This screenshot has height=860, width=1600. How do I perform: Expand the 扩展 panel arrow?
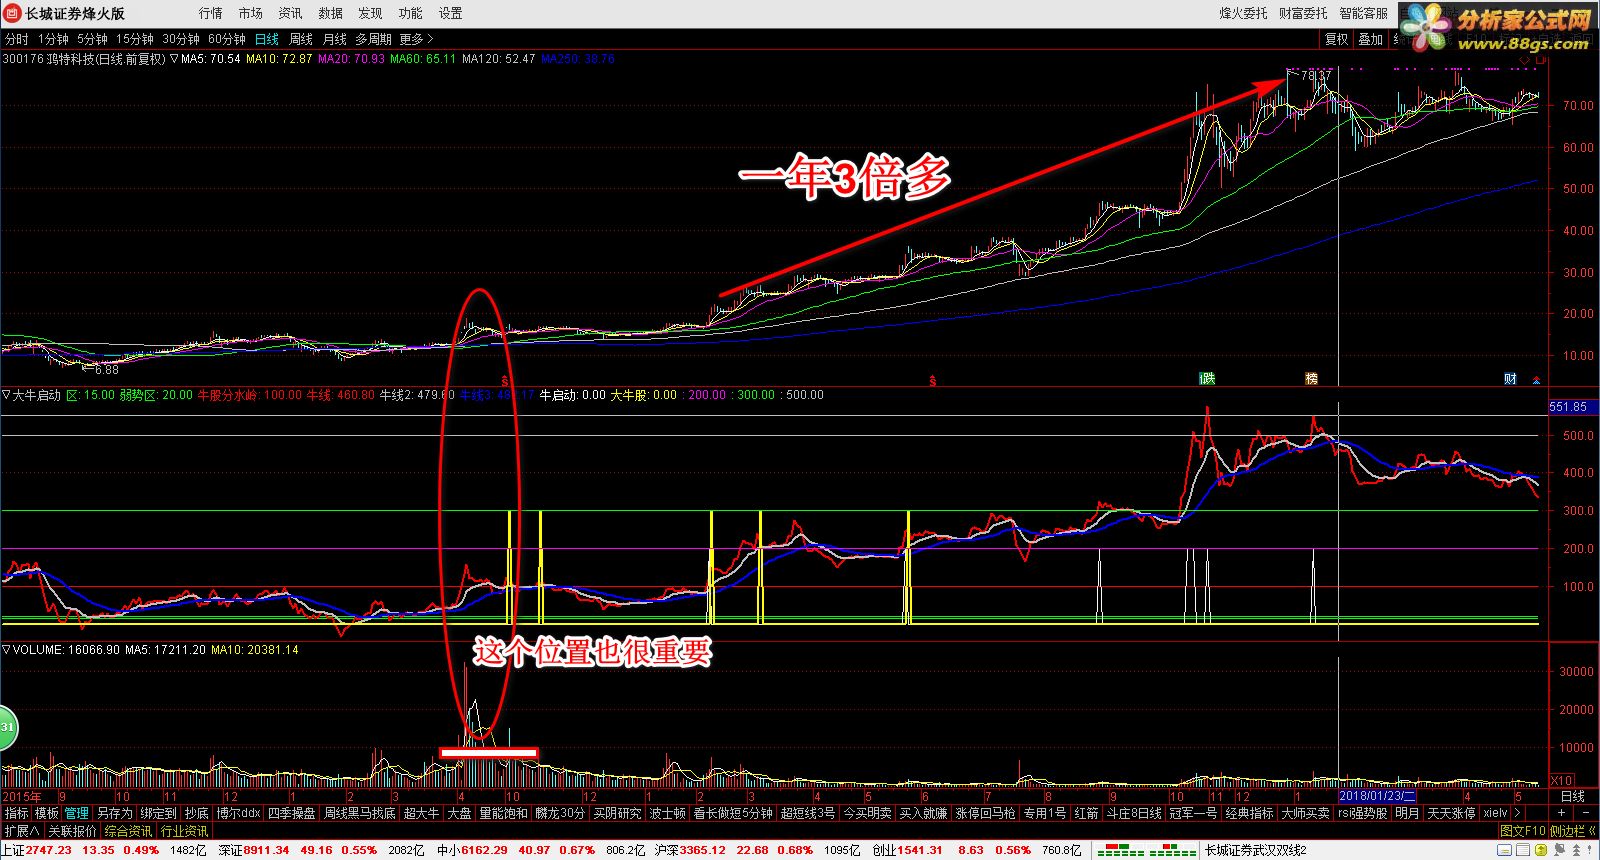pos(22,831)
